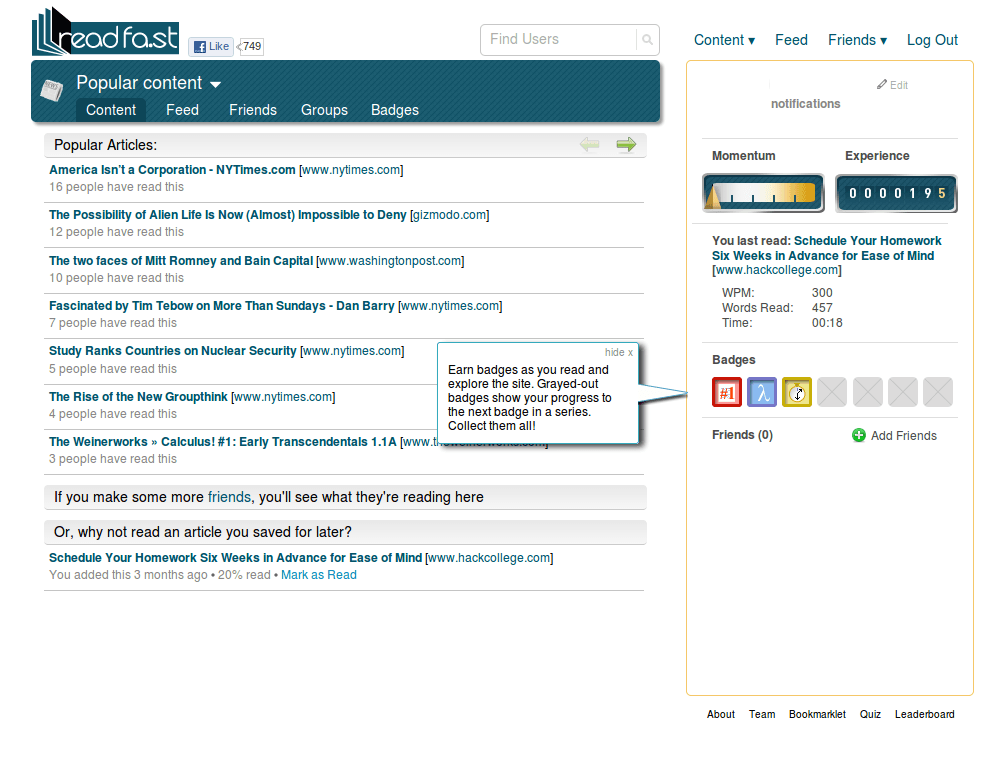Screen dimensions: 1008x762
Task: Click the newspaper icon beside Popular content
Action: (51, 90)
